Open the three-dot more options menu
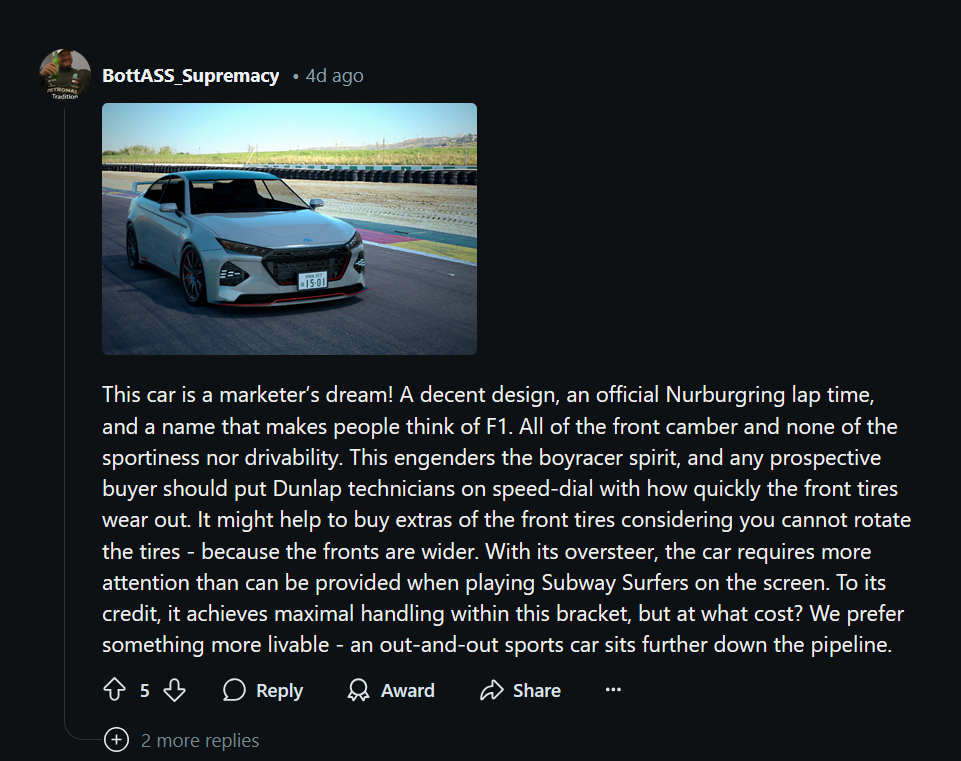This screenshot has width=961, height=761. pos(613,689)
